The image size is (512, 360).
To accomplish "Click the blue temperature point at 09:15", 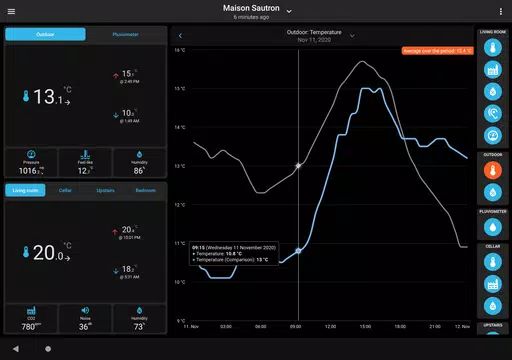I will point(298,251).
